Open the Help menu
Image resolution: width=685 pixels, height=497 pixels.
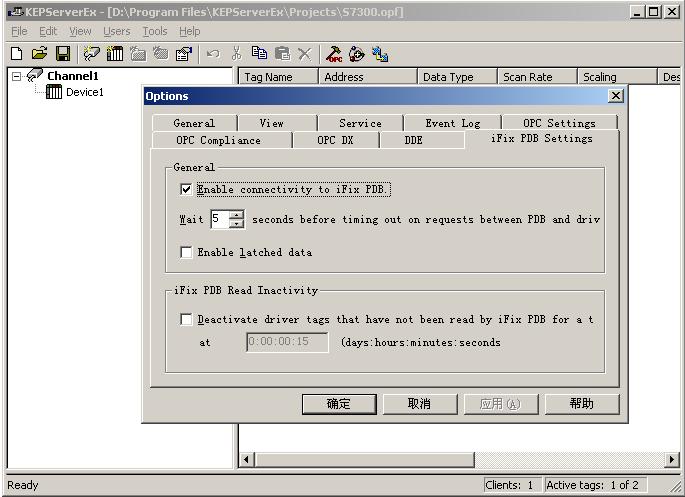tap(190, 31)
